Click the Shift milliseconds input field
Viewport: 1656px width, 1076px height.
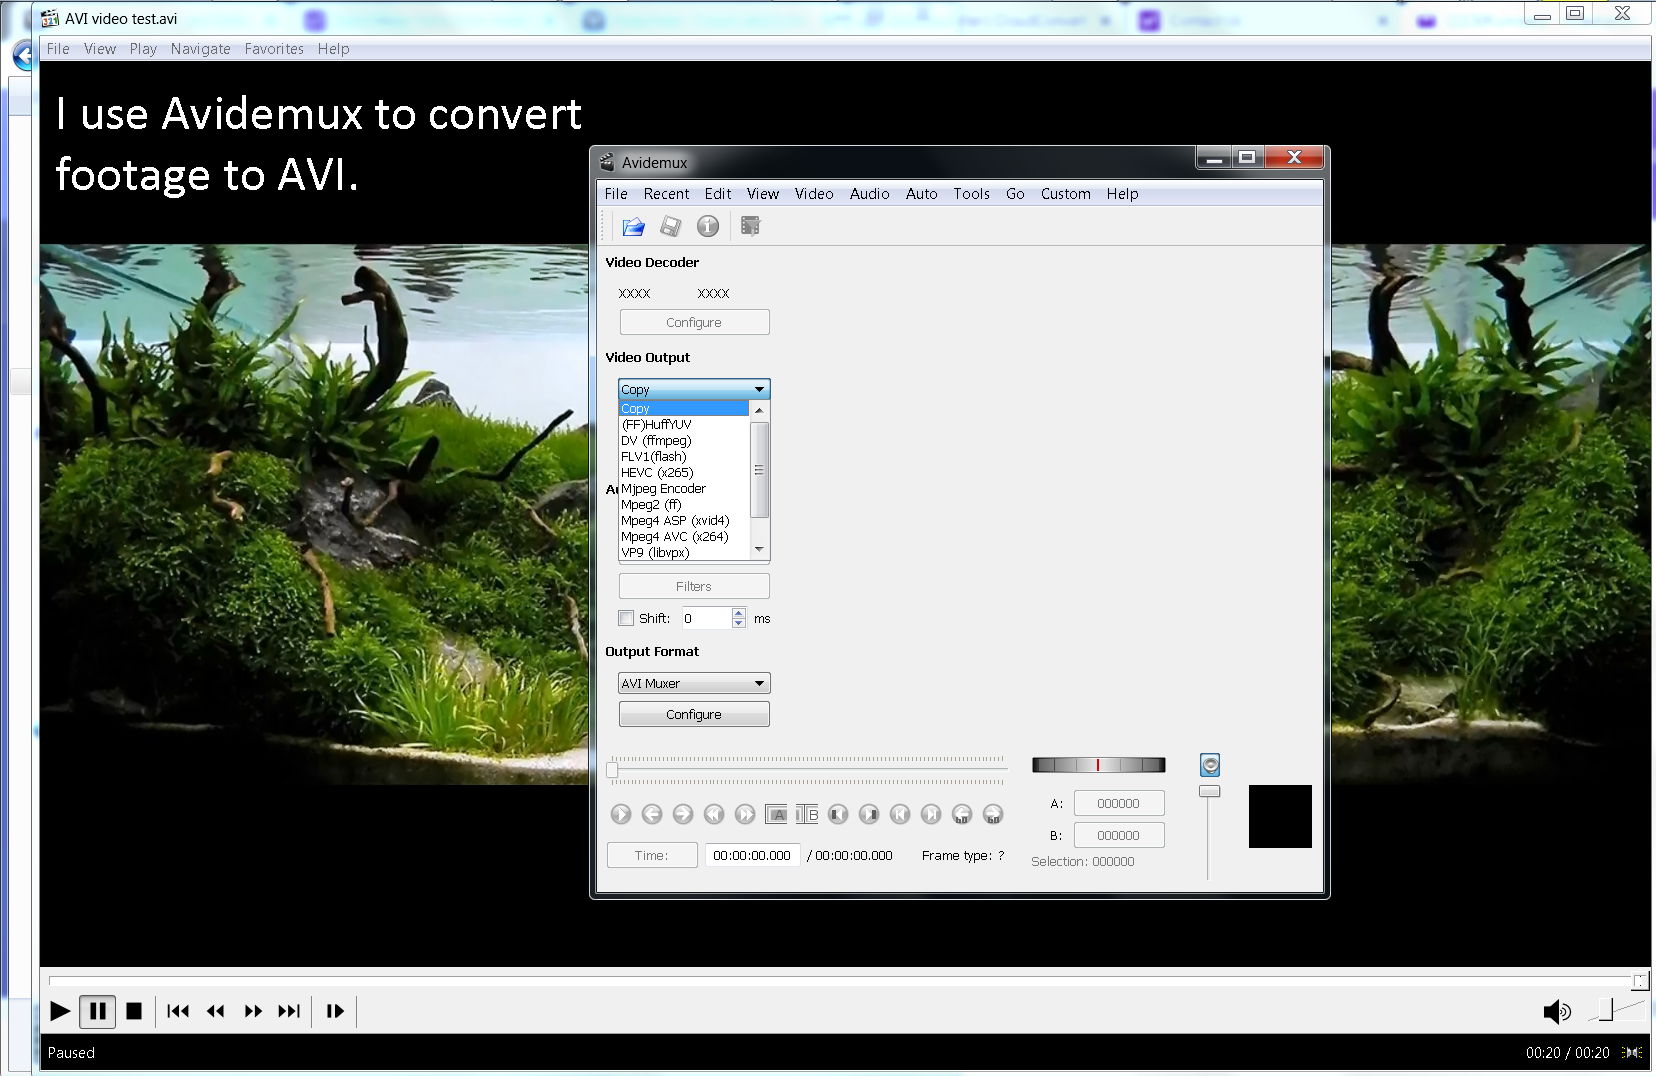707,618
